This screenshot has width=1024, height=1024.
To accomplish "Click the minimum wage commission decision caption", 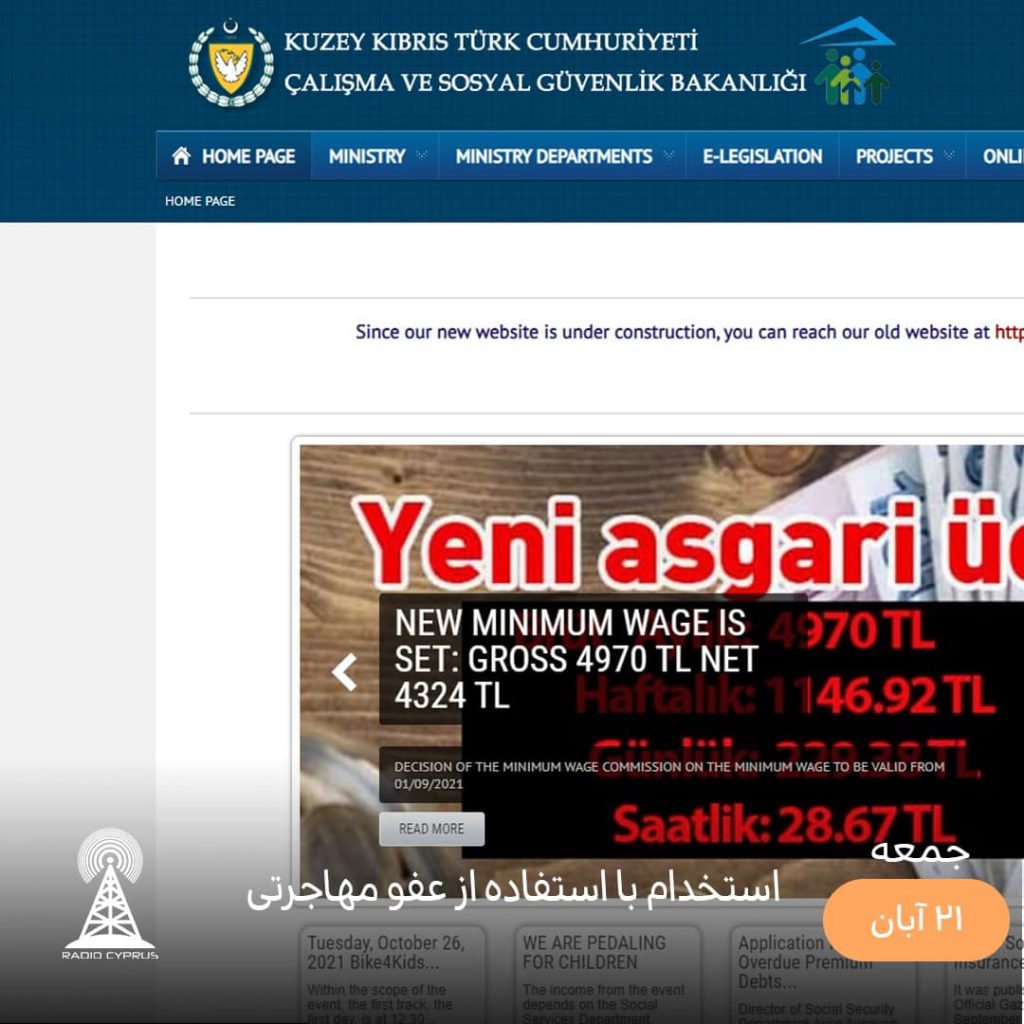I will 669,775.
